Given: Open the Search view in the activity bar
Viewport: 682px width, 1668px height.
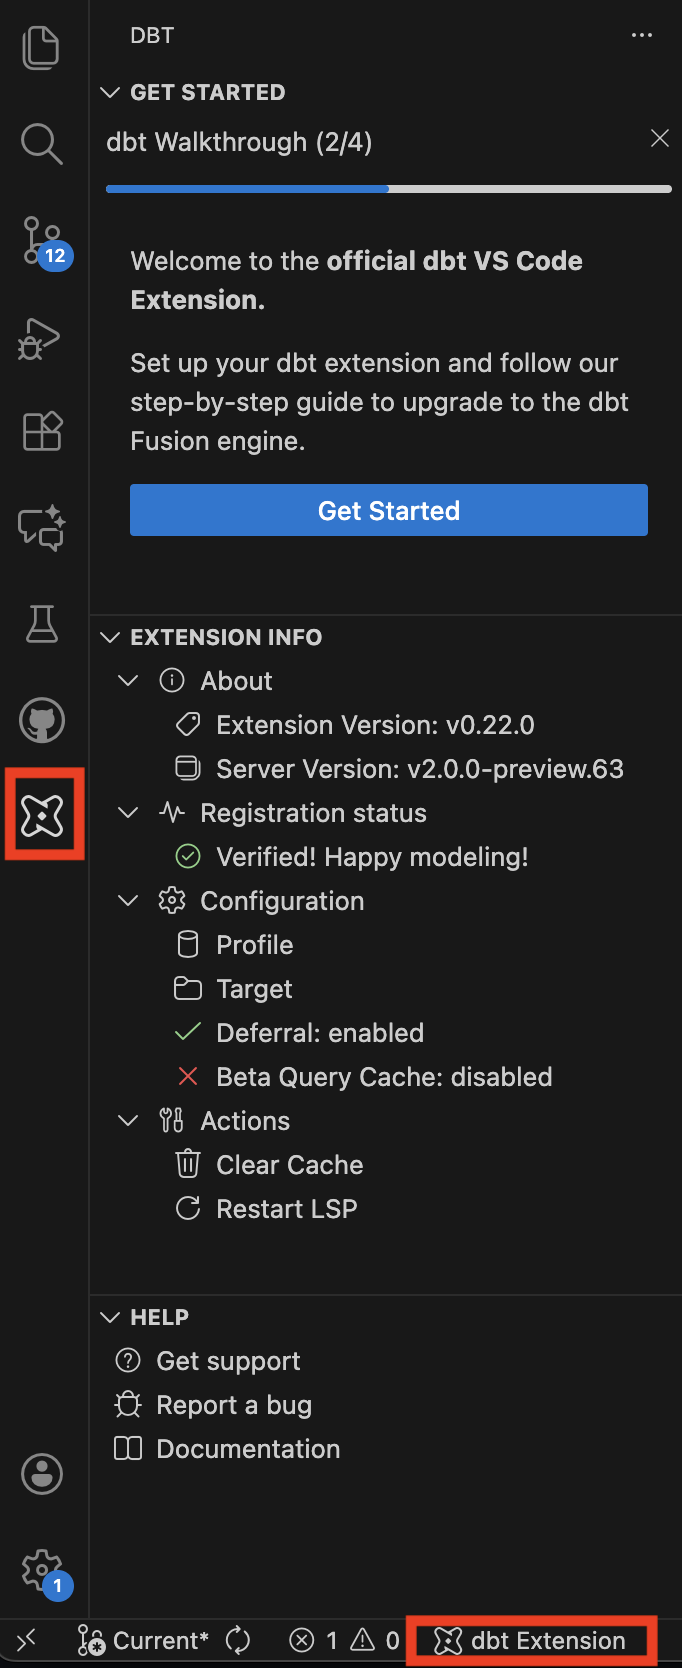Looking at the screenshot, I should [x=41, y=144].
